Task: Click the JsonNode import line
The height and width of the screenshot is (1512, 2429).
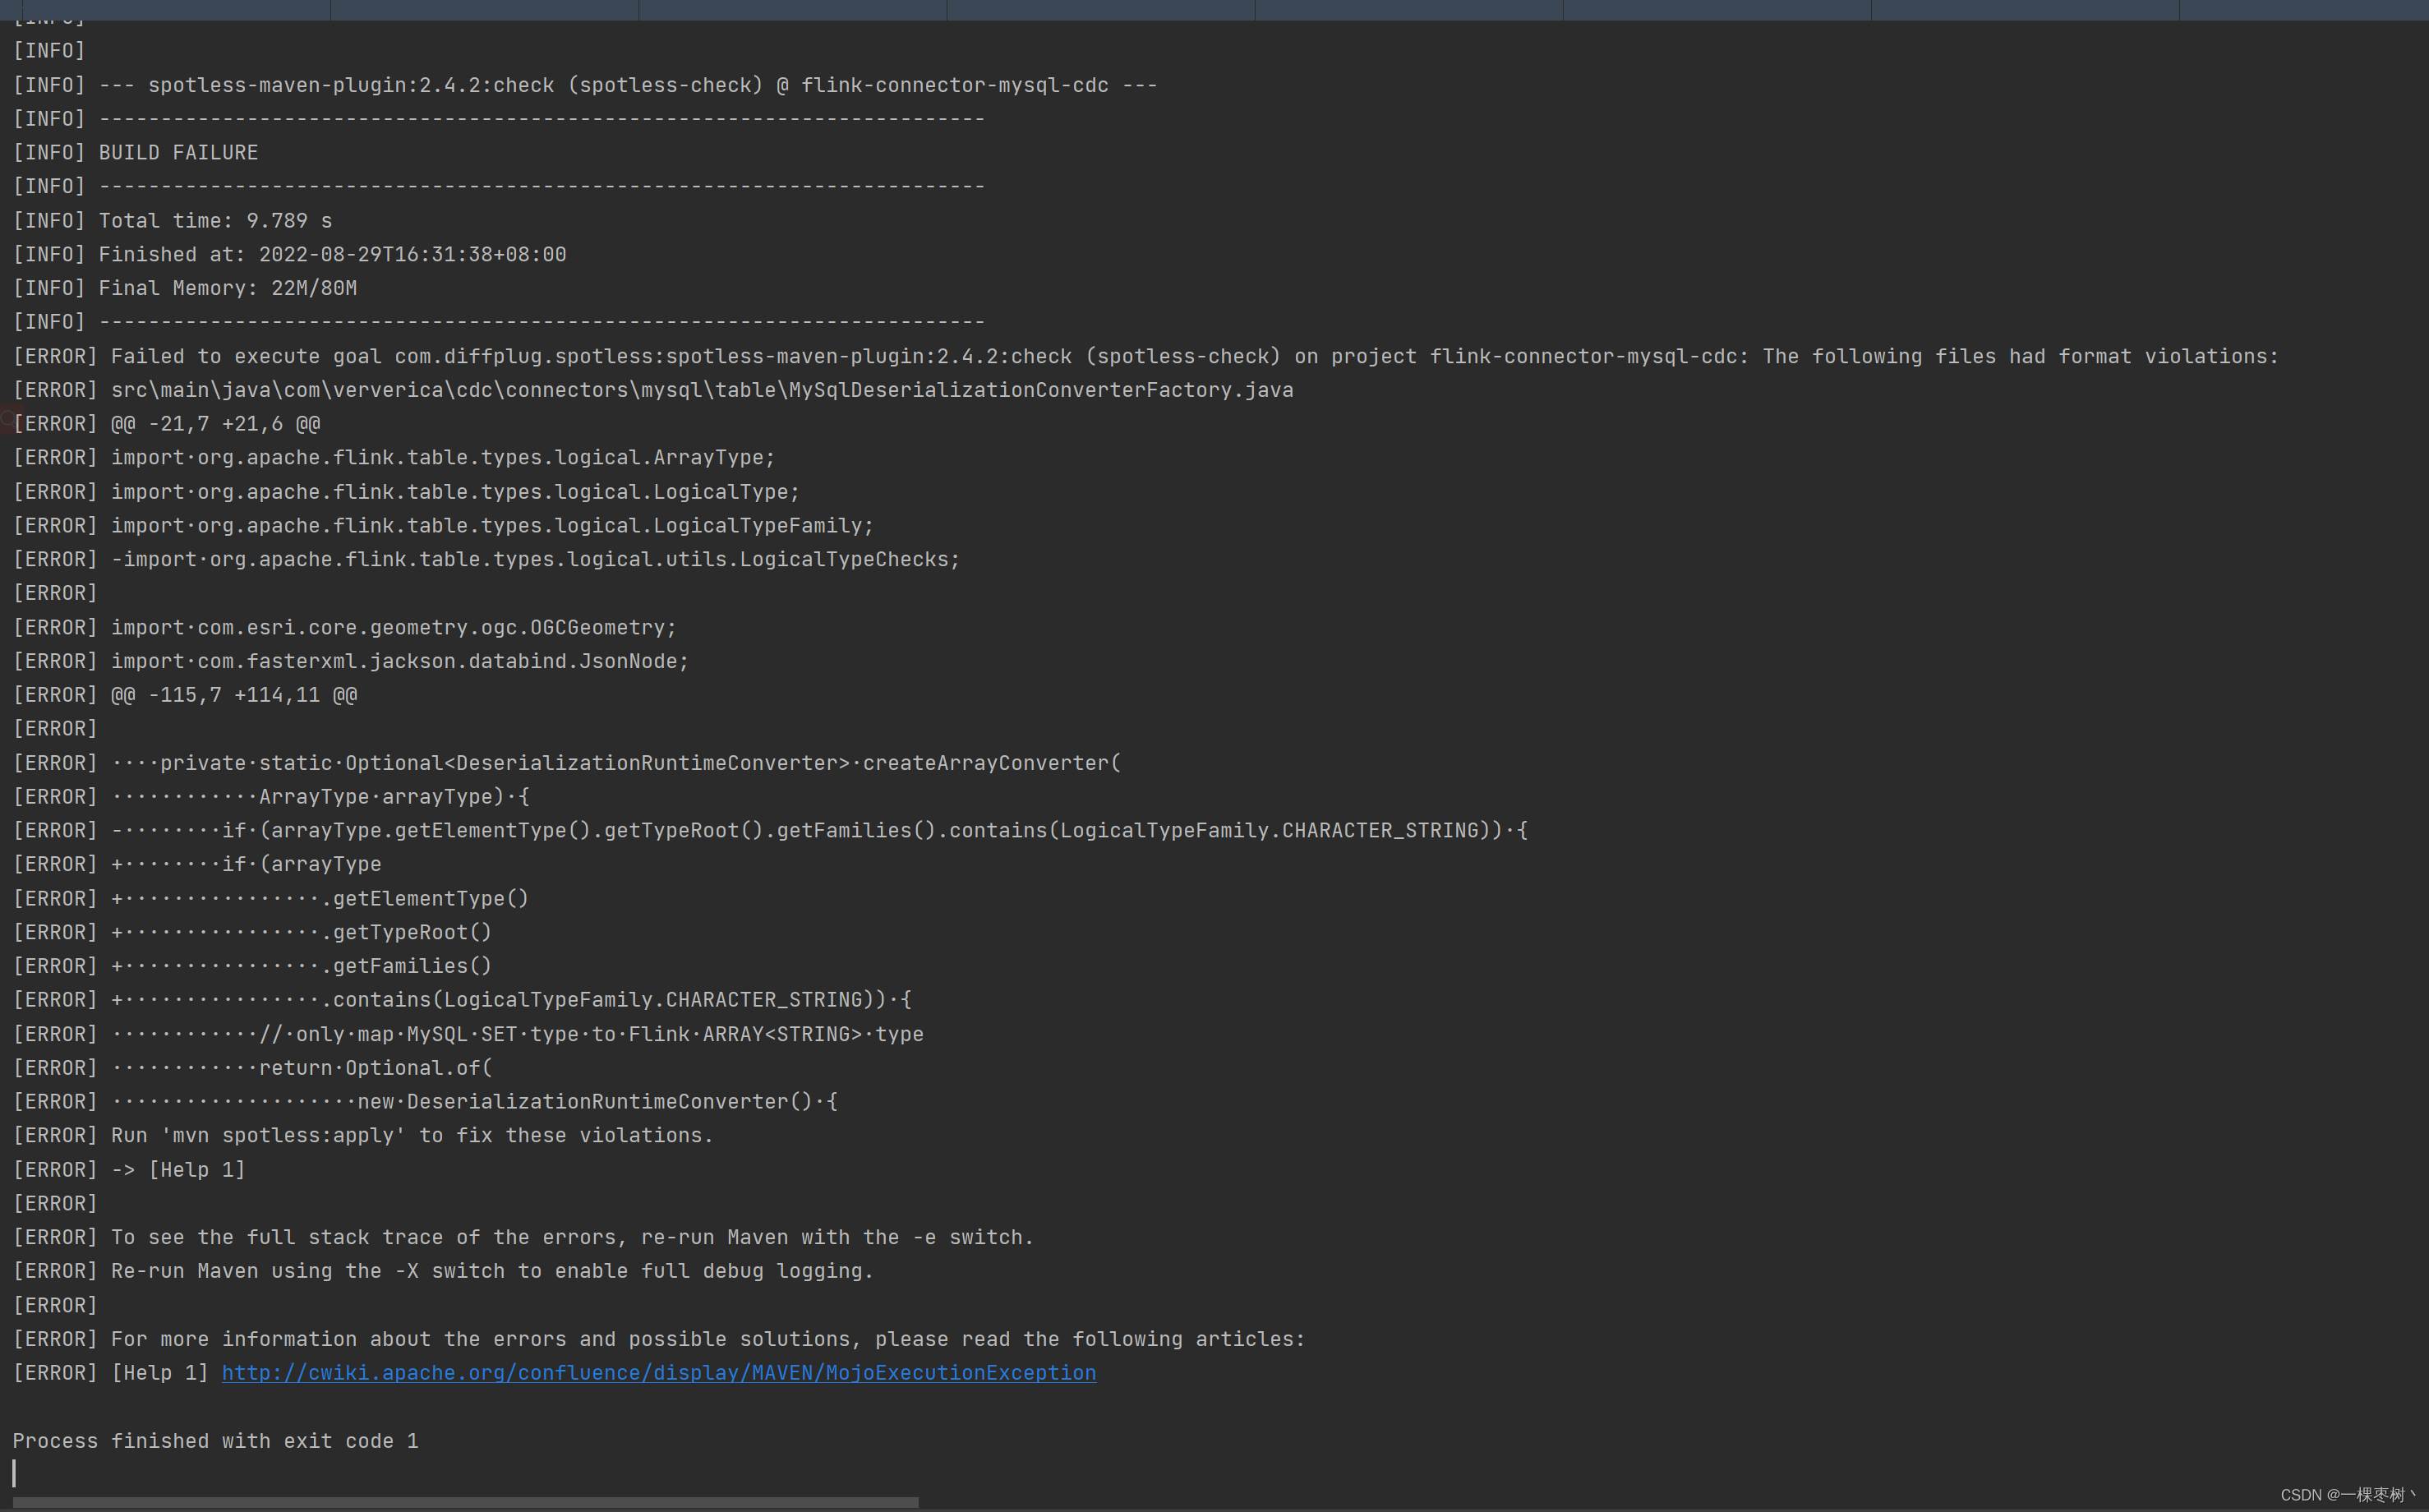Action: [350, 661]
